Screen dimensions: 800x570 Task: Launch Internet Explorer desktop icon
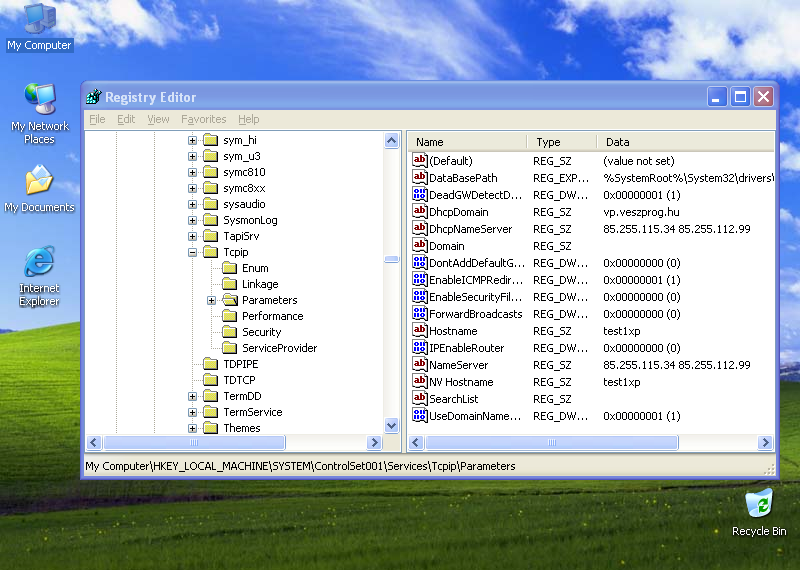[39, 276]
